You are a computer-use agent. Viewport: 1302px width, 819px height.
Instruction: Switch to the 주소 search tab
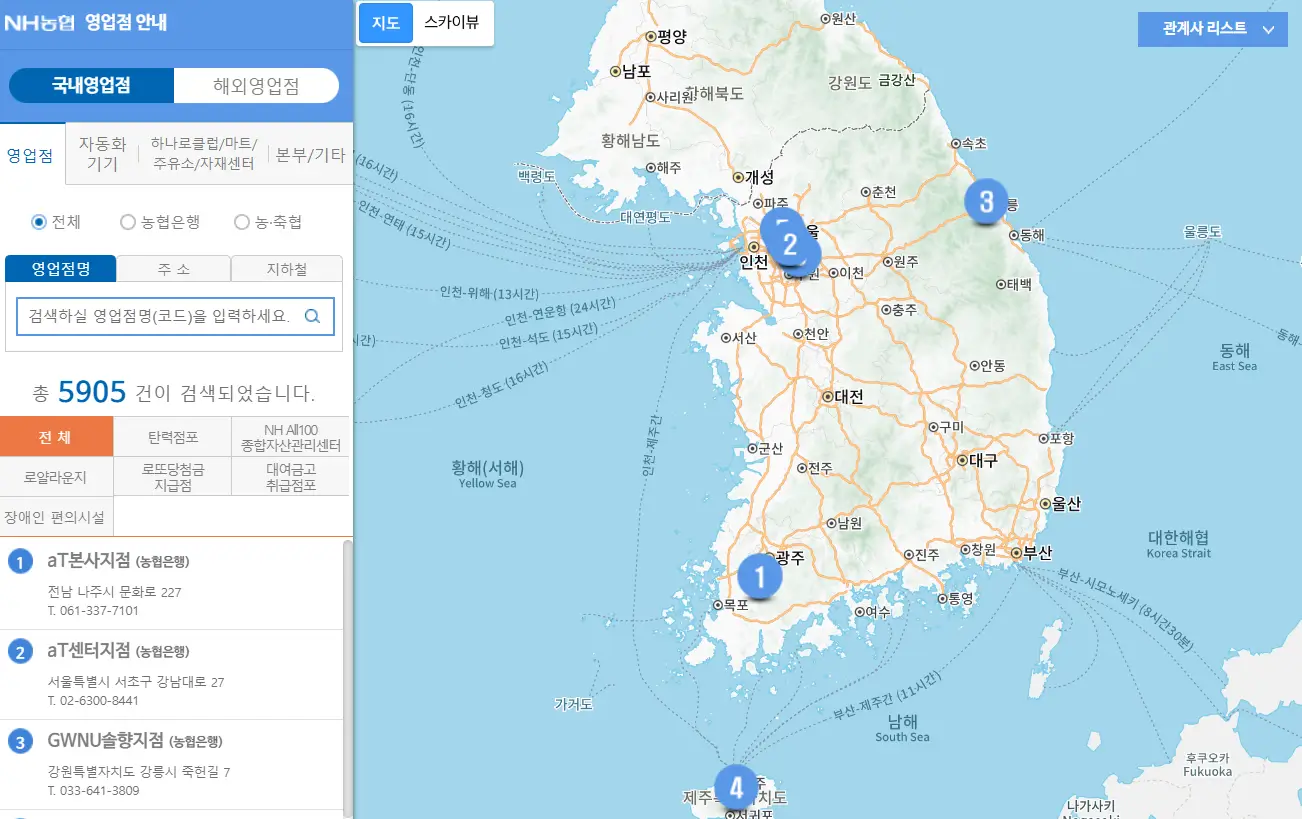click(x=173, y=268)
